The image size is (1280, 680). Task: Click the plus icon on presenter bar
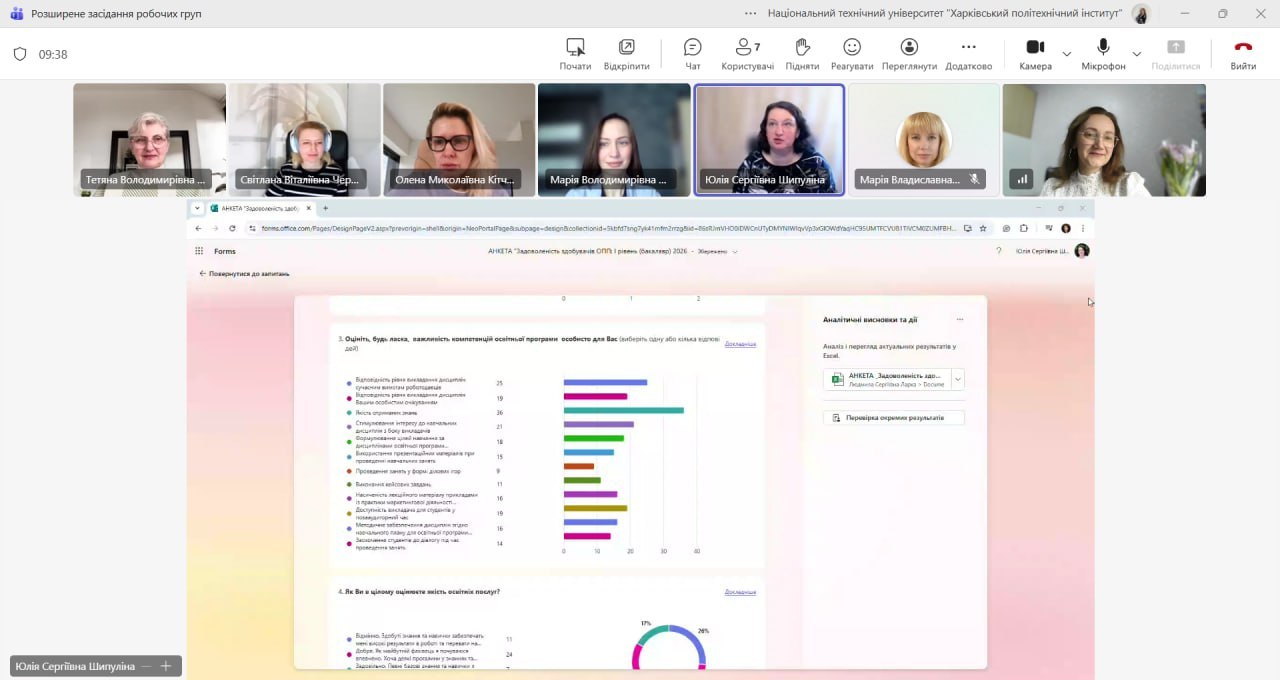166,666
